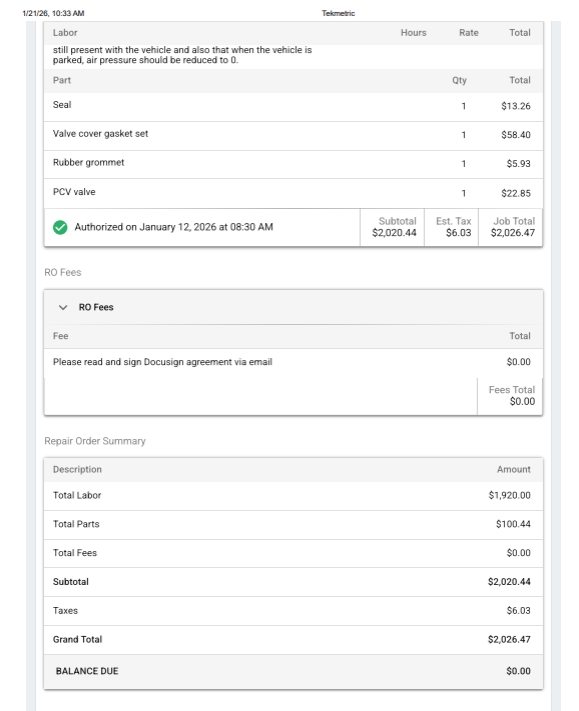Select the PCV valve part row
This screenshot has width=579, height=711.
[293, 193]
